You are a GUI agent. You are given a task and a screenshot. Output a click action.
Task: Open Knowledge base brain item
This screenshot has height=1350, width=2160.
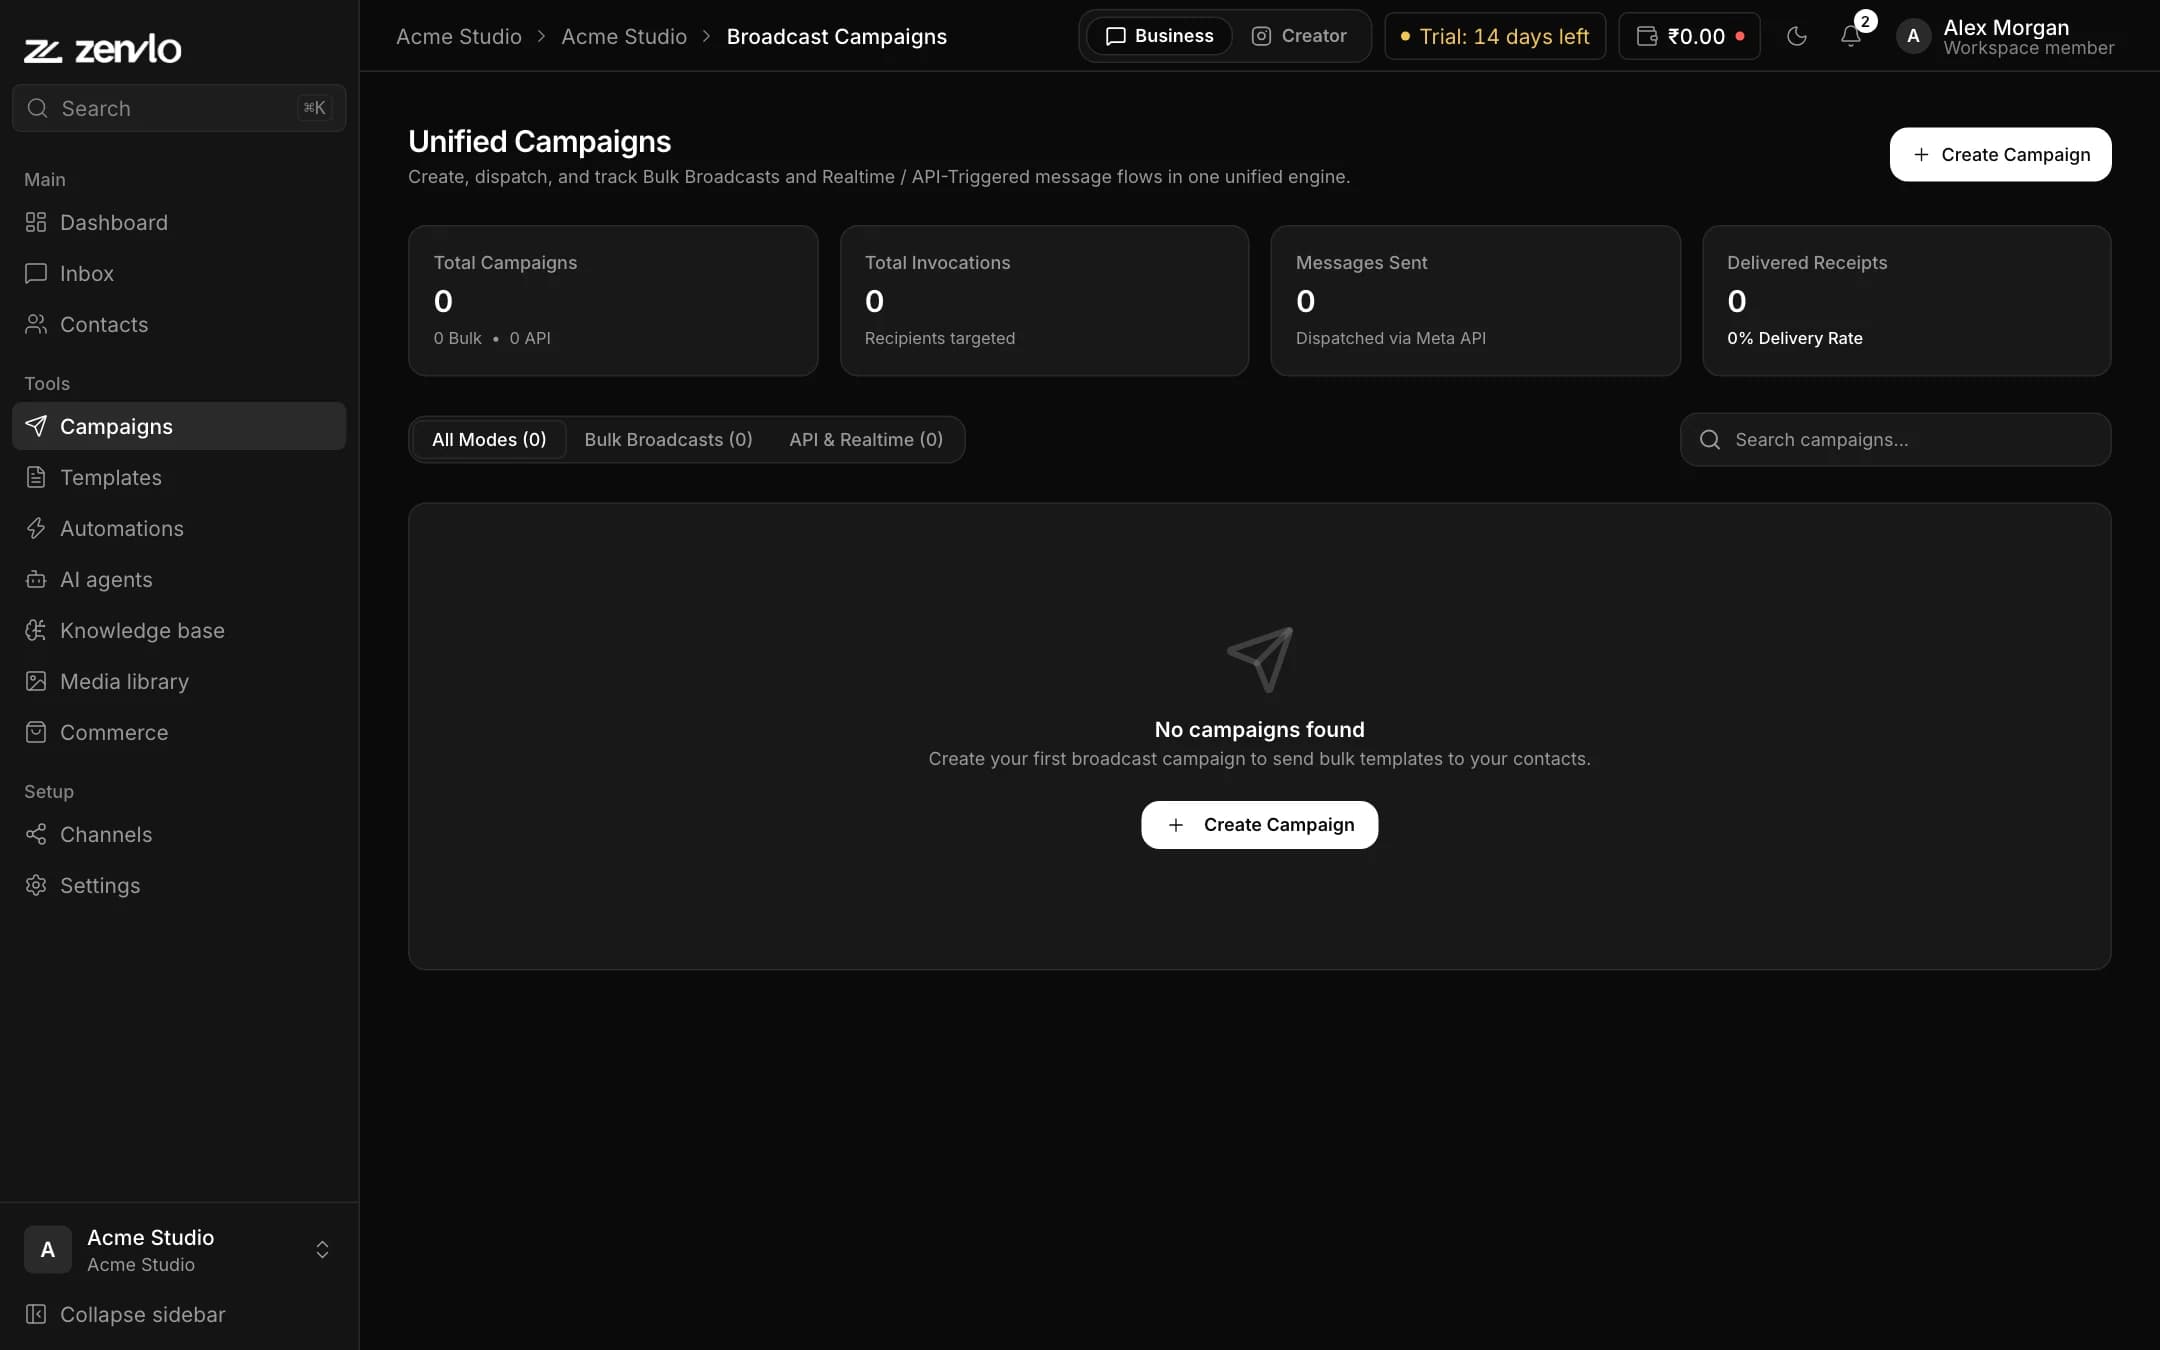[179, 630]
